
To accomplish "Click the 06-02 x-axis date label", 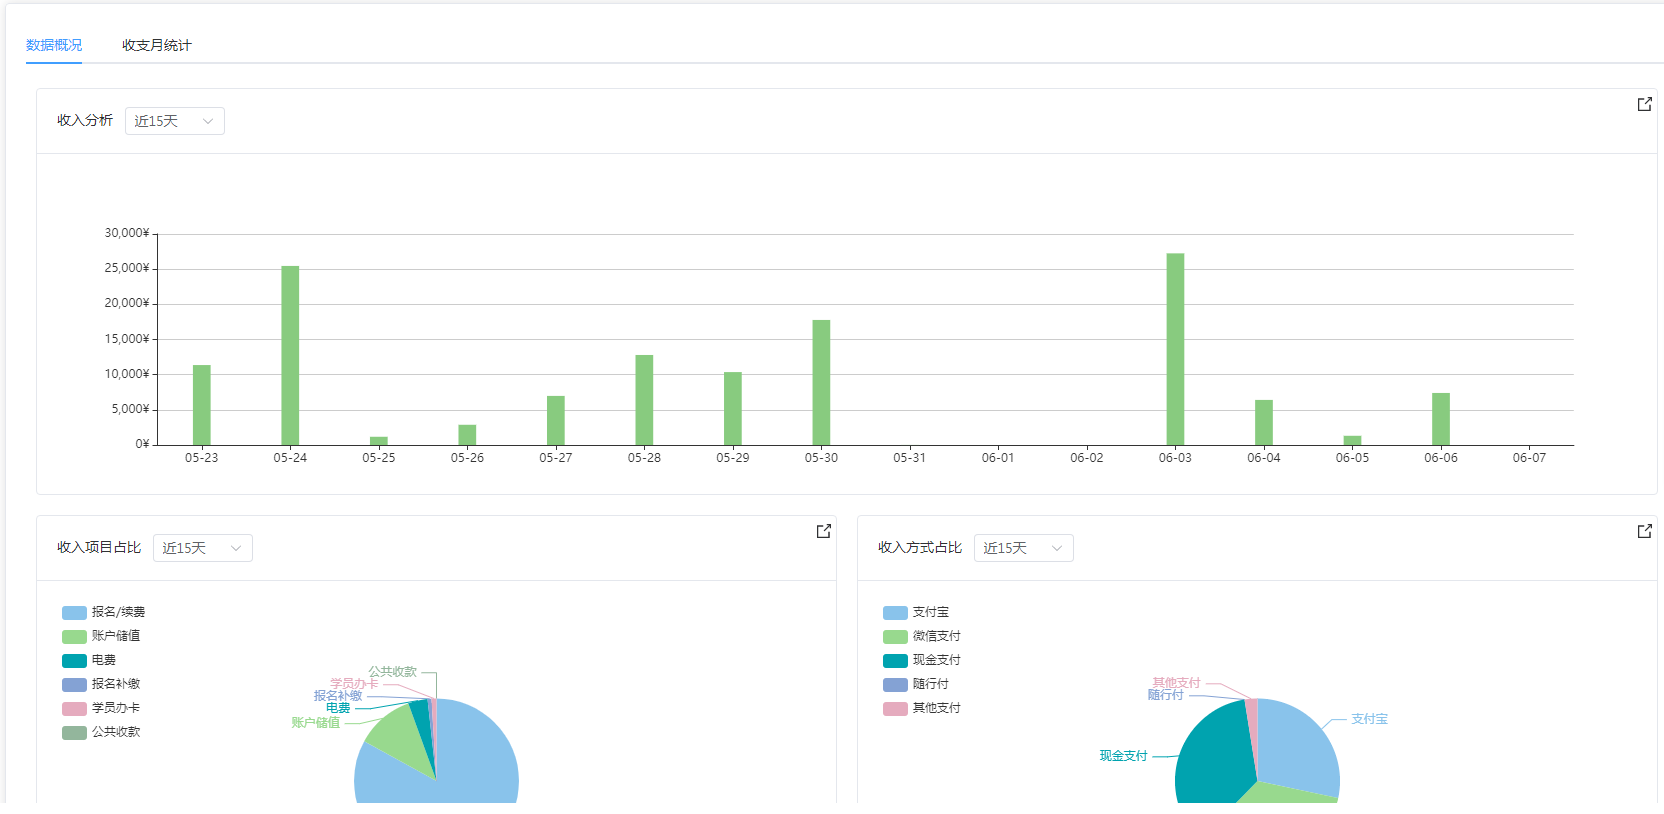I will point(1087,458).
